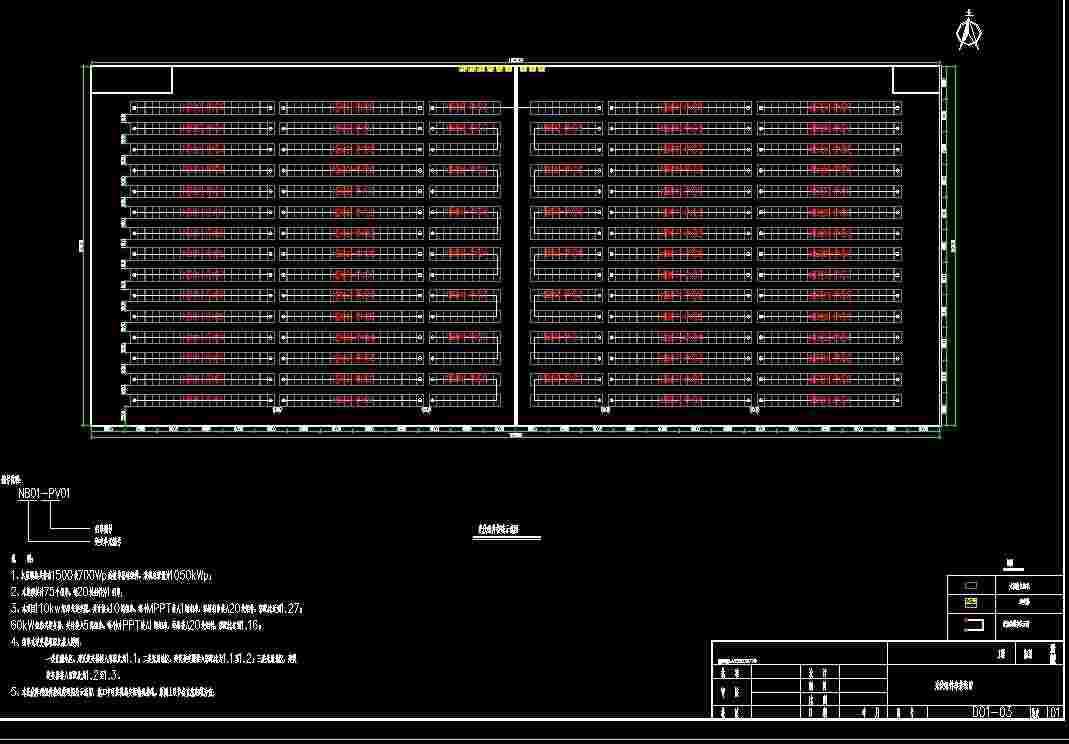Viewport: 1069px width, 744px height.
Task: Click the NB01-PV01 numbering label
Action: point(44,493)
